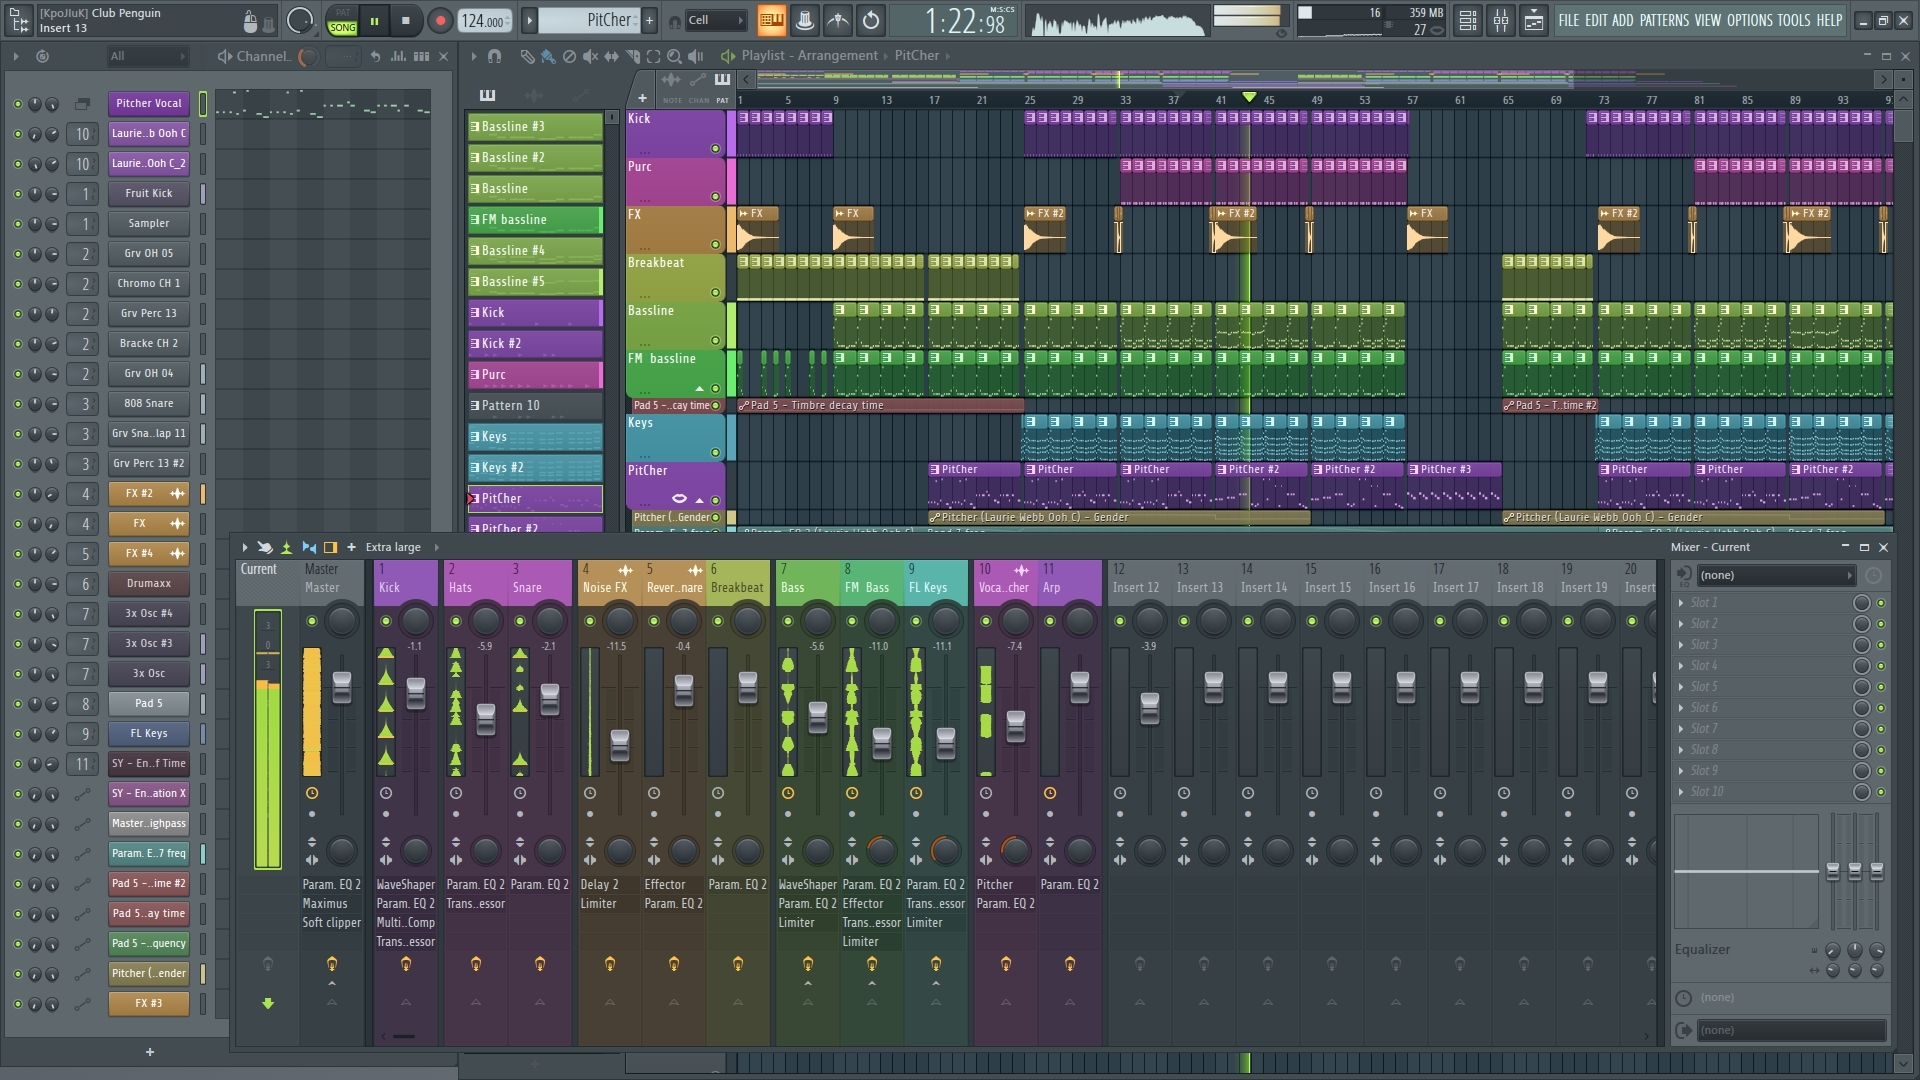Open the Playlist view icon in top toolbar
Screen dimensions: 1920x1080
1468,20
